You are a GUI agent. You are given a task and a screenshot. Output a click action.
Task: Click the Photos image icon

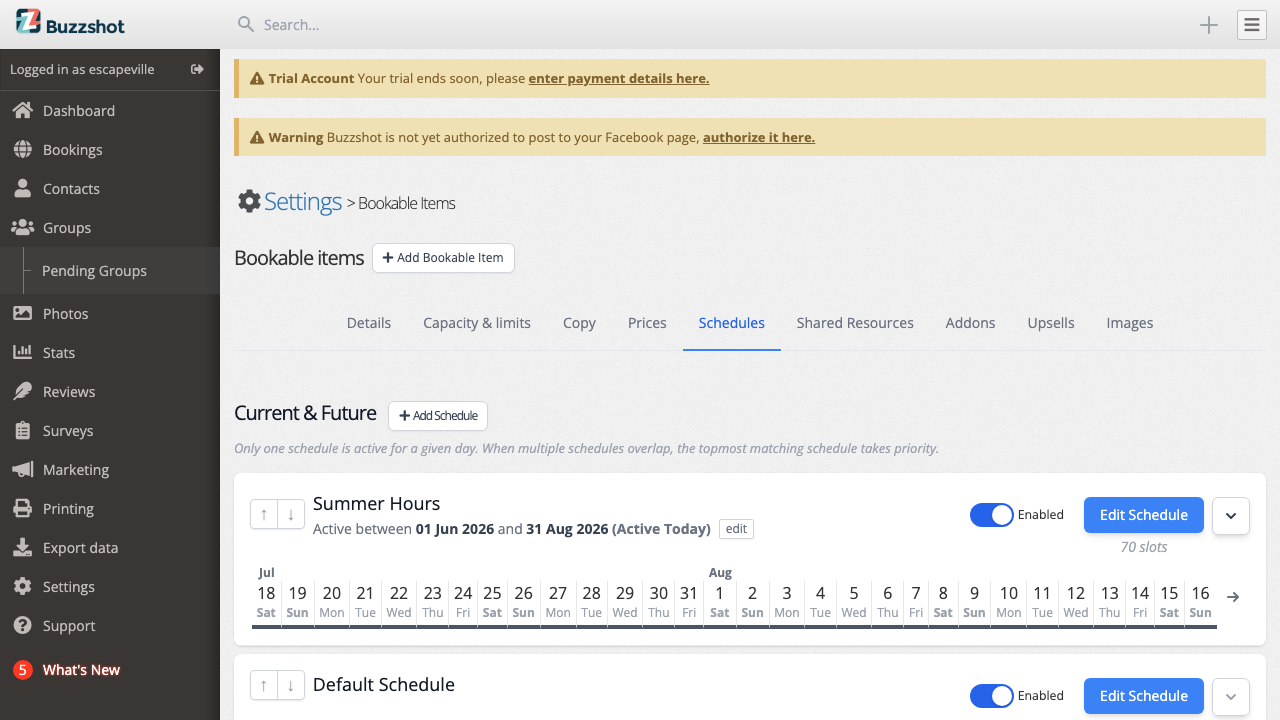[x=22, y=313]
